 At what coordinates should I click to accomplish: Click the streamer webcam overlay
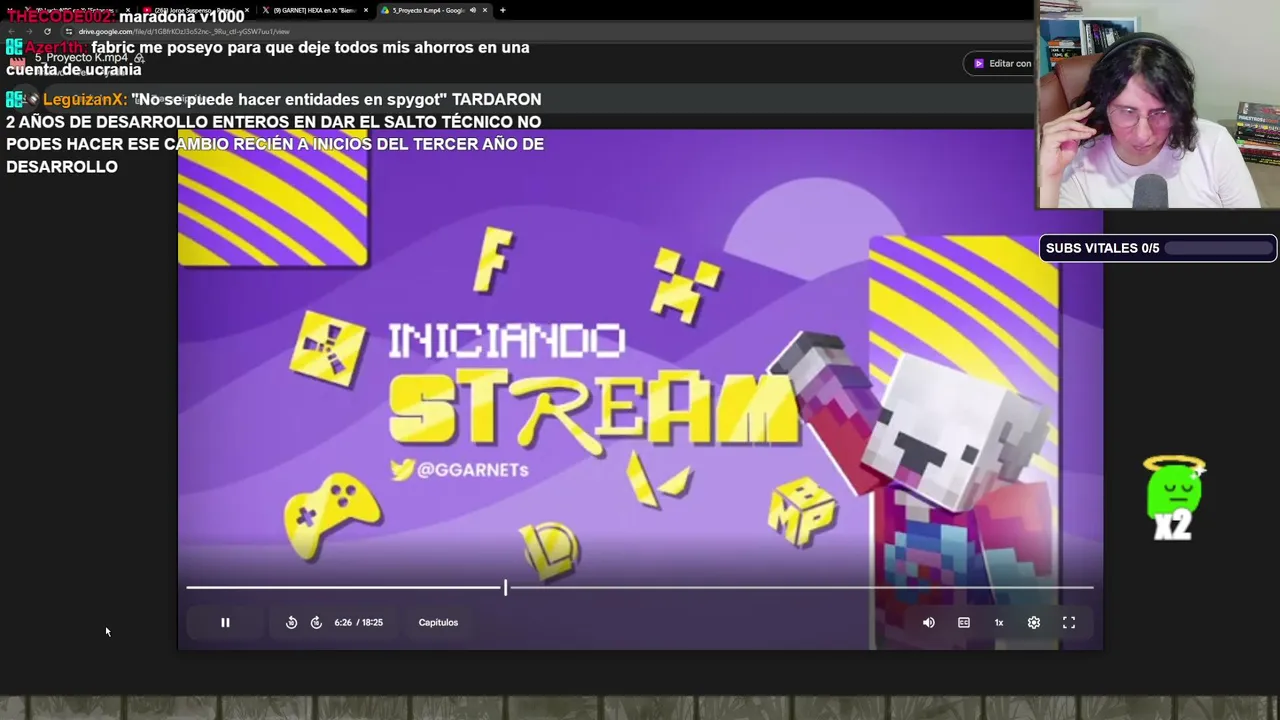[x=1158, y=104]
